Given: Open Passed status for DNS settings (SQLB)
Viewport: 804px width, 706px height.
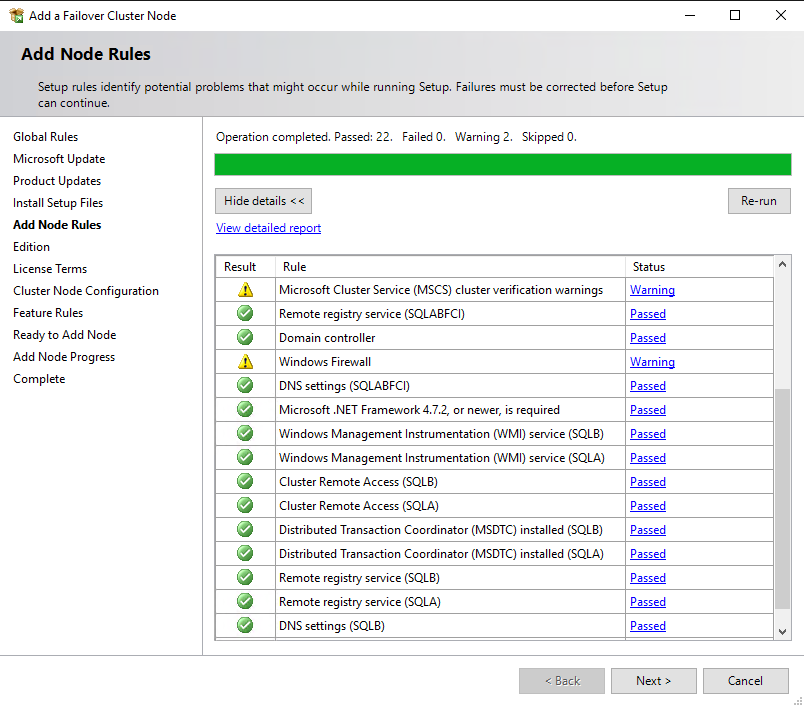Looking at the screenshot, I should click(648, 626).
